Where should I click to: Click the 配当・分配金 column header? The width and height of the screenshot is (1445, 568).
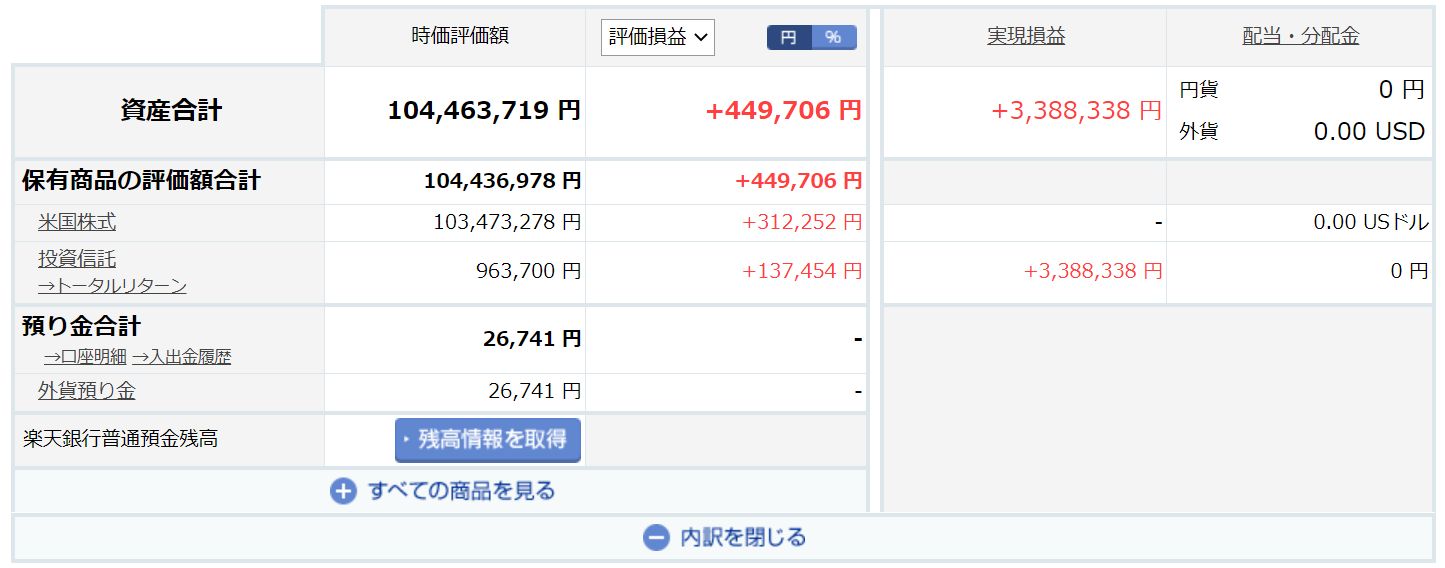click(1300, 36)
